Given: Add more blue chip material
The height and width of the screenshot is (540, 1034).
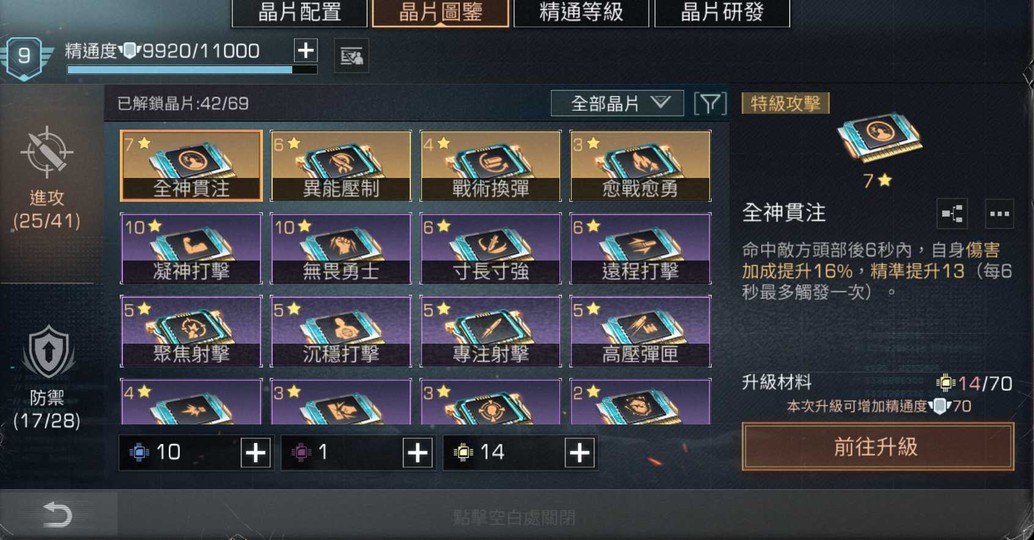Looking at the screenshot, I should tap(255, 453).
